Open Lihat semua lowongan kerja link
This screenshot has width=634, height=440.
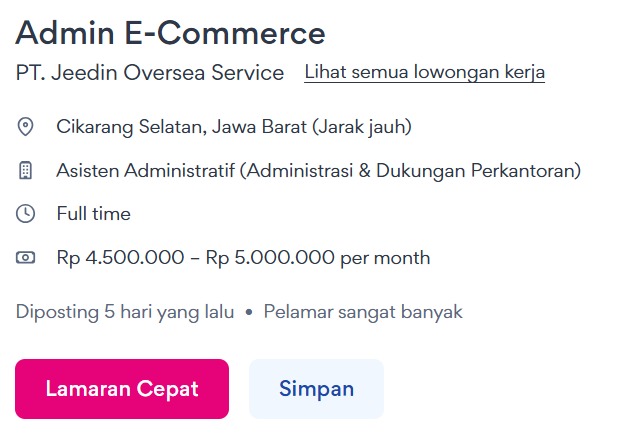pos(424,73)
